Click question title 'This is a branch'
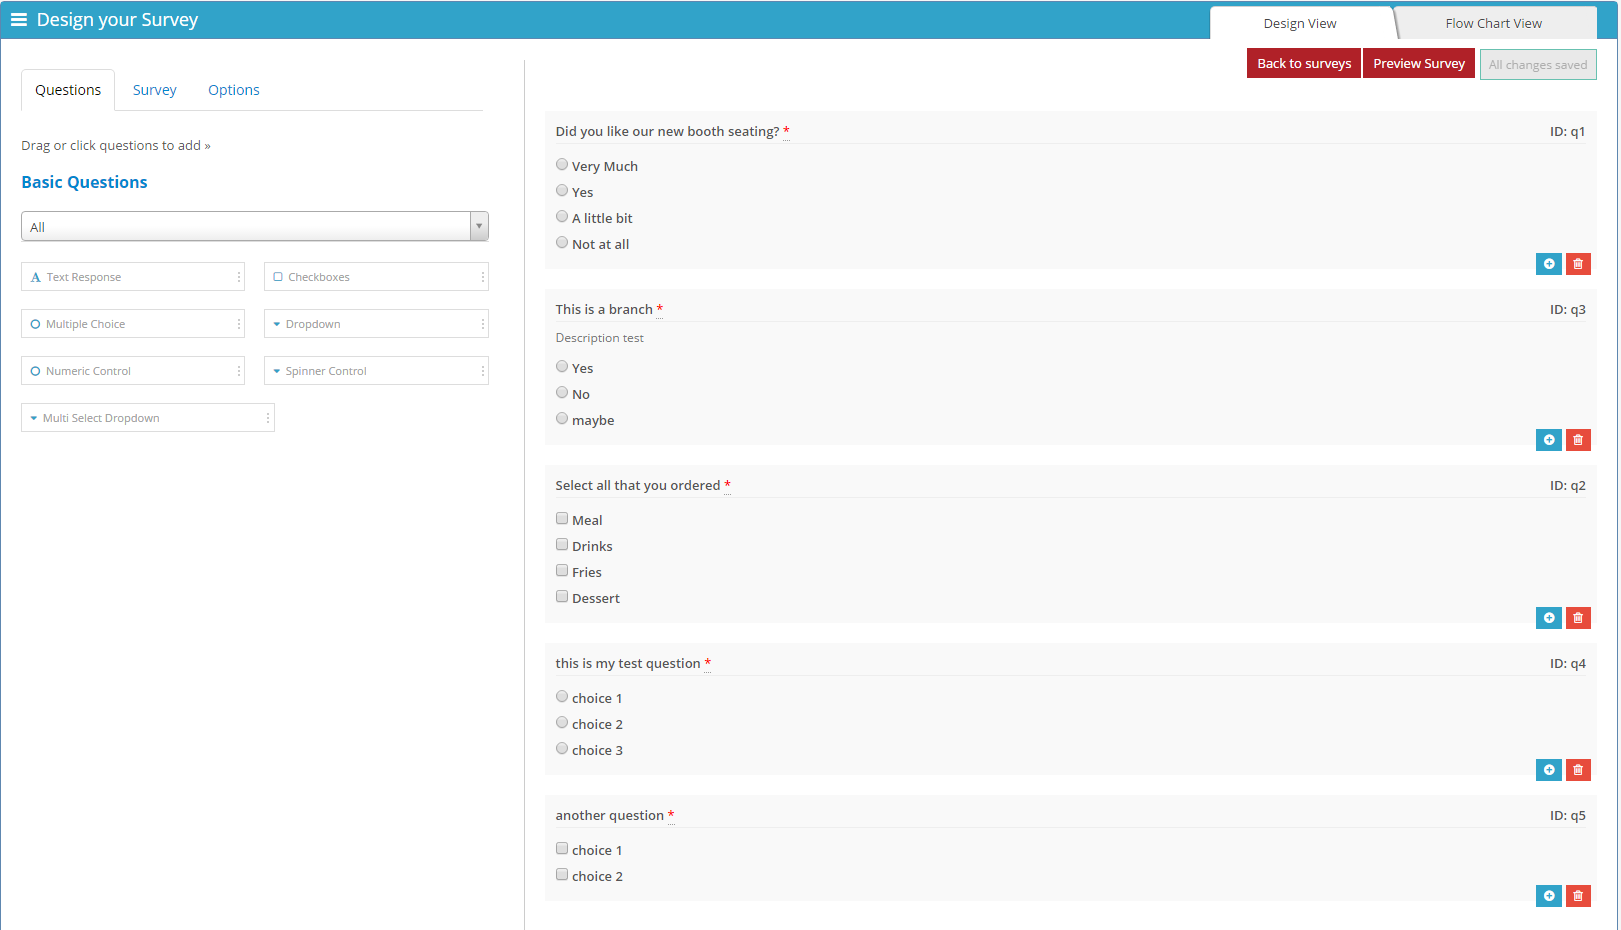1621x930 pixels. point(604,309)
